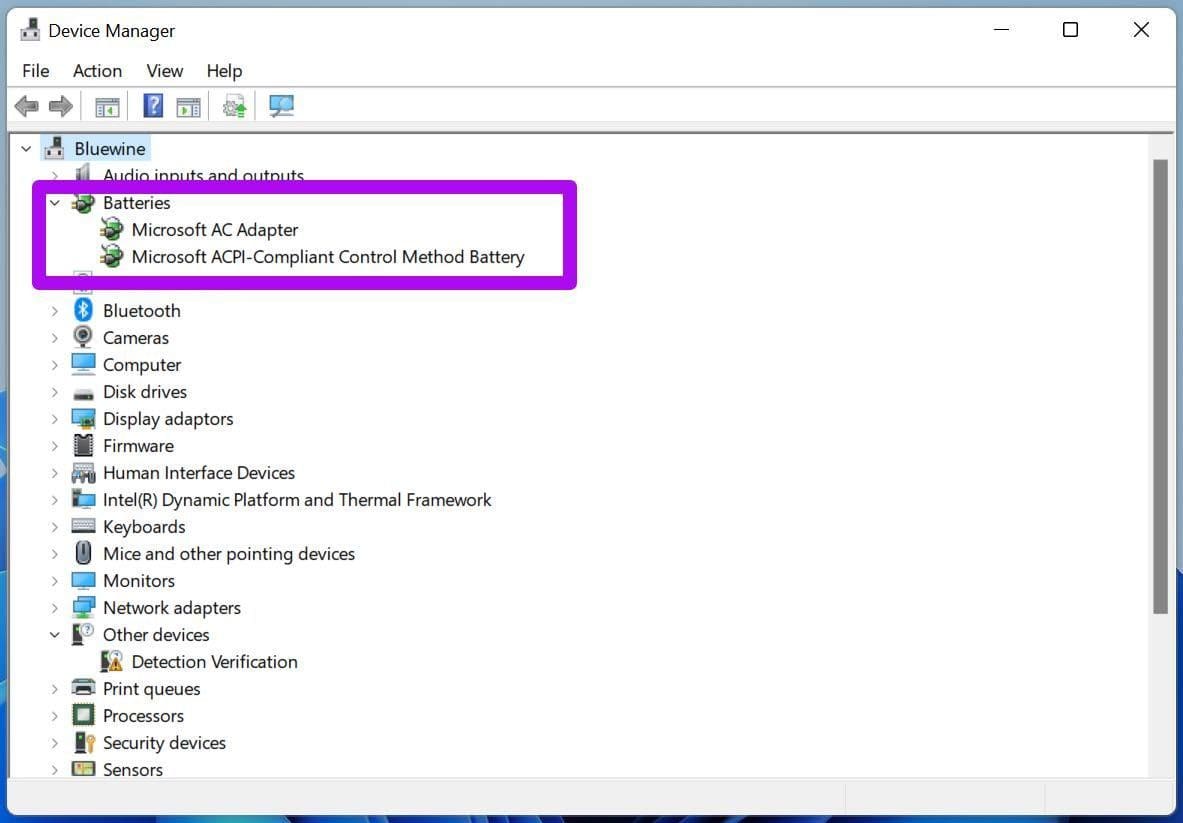
Task: Click the Keyboards icon
Action: click(83, 526)
